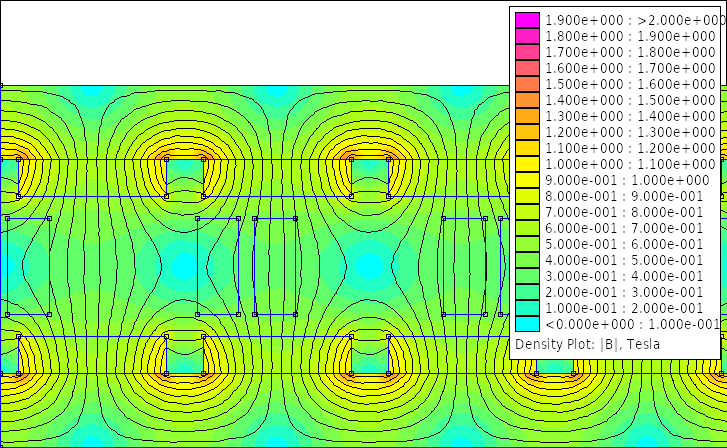Click the swatch beside 1.000e-001 : 2.000e-001

527,308
